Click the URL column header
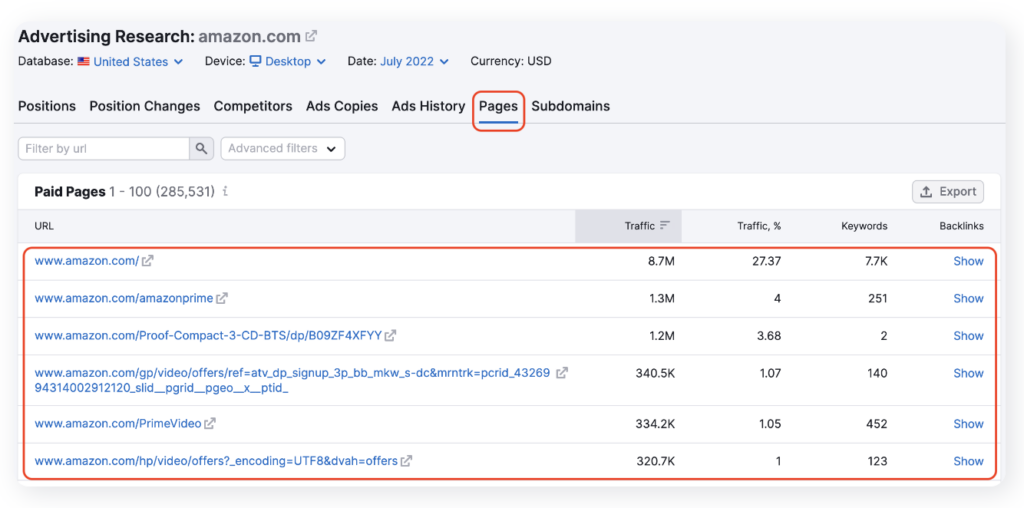This screenshot has width=1024, height=508. (x=44, y=226)
